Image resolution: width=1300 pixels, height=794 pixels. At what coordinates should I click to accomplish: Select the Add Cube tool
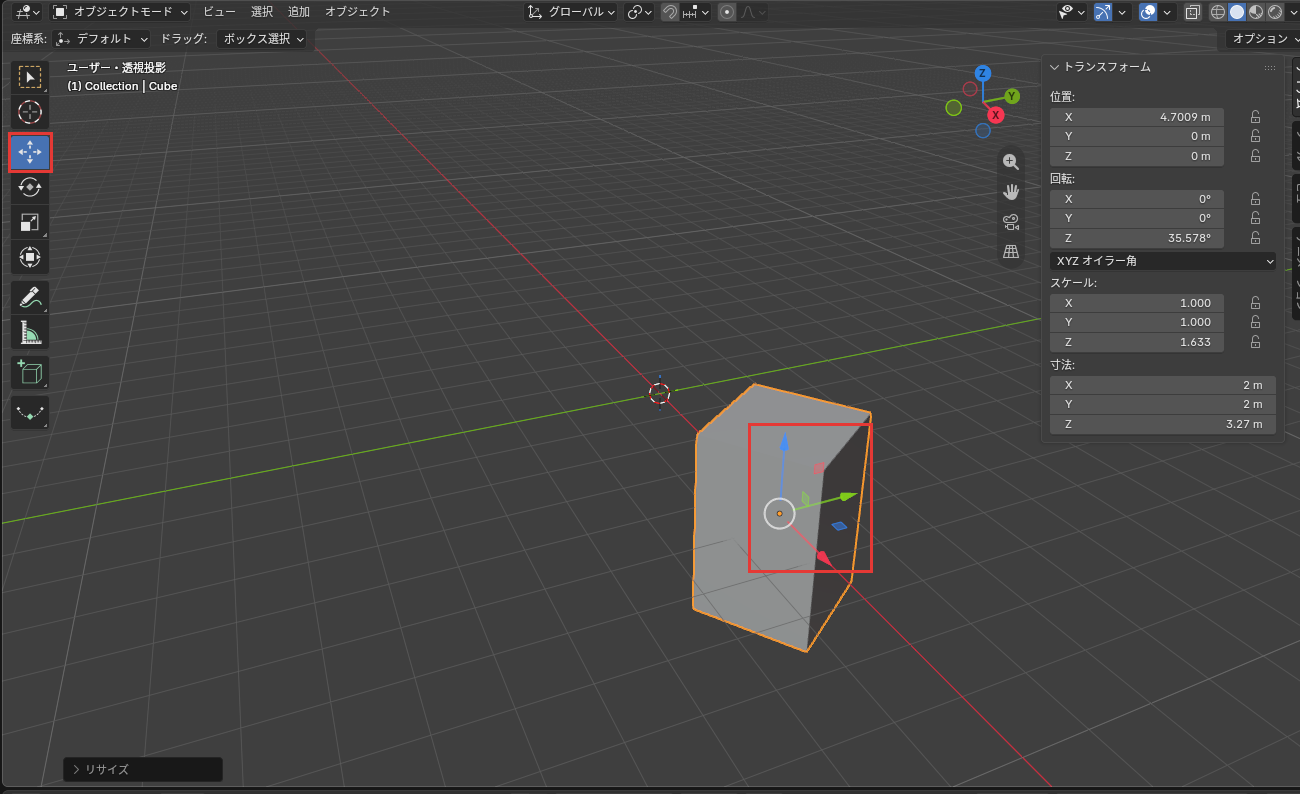[x=30, y=372]
